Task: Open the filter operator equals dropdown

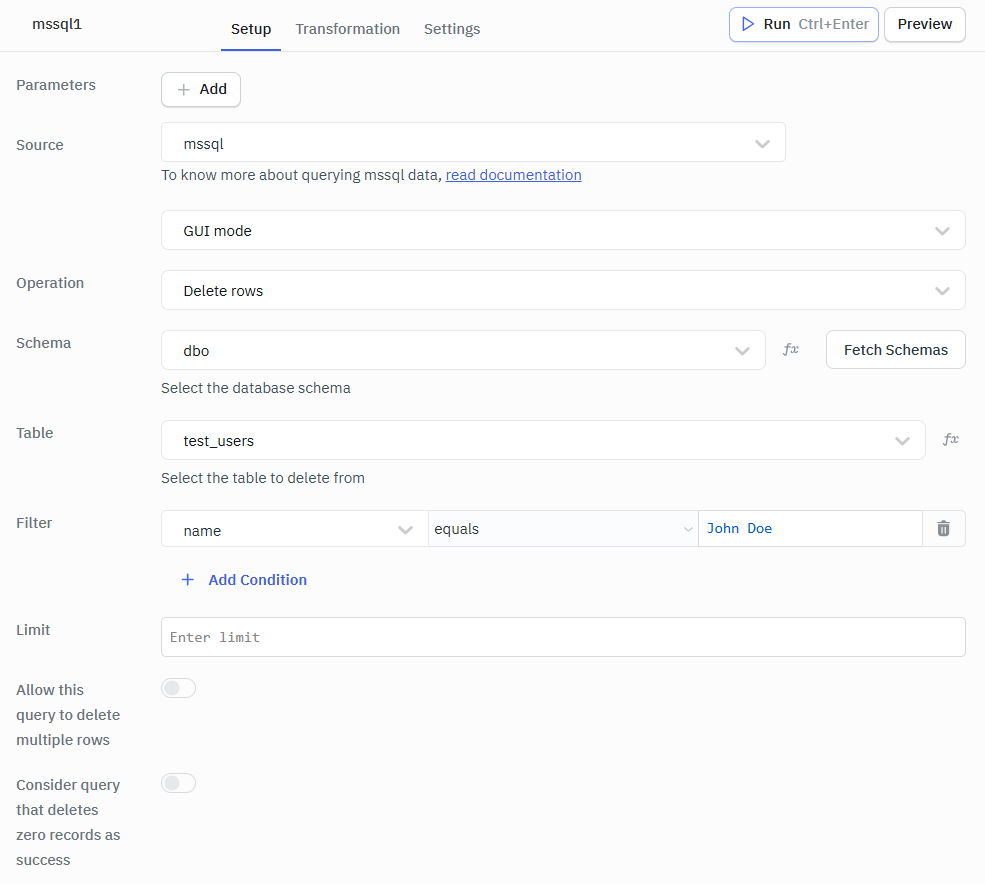Action: click(x=563, y=528)
